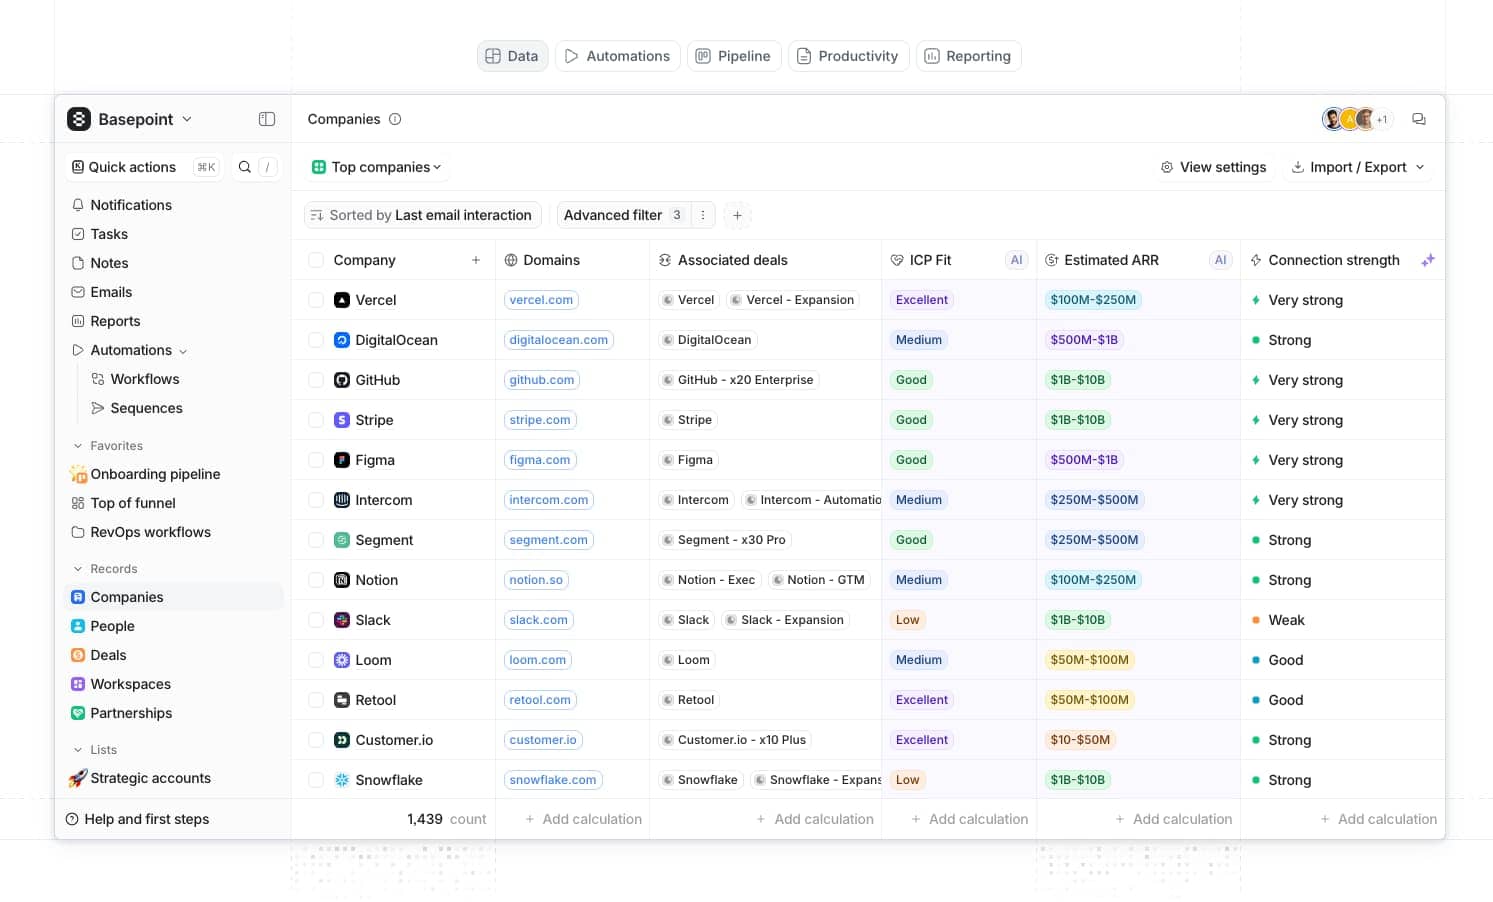Screen dimensions: 1493x902
Task: Open the github.com domain link
Action: click(542, 380)
